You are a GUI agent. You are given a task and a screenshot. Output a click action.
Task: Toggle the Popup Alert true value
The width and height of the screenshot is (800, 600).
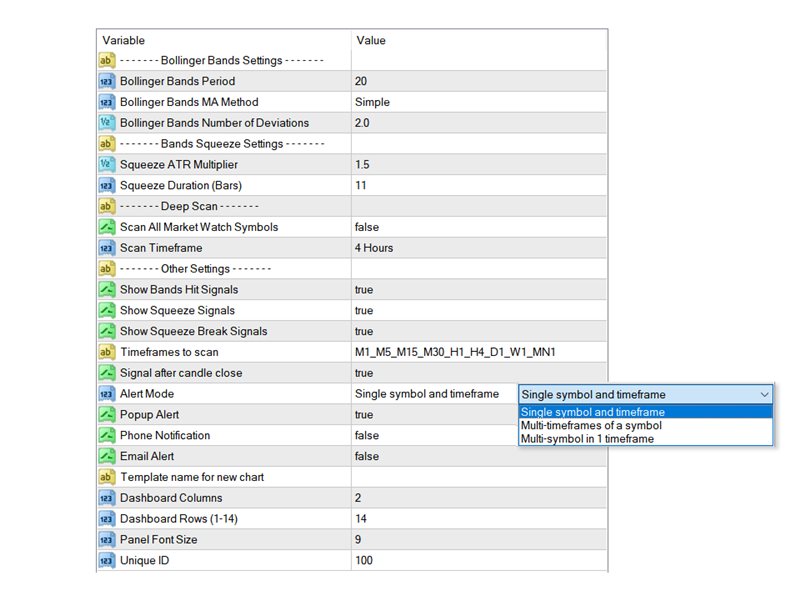pos(364,414)
